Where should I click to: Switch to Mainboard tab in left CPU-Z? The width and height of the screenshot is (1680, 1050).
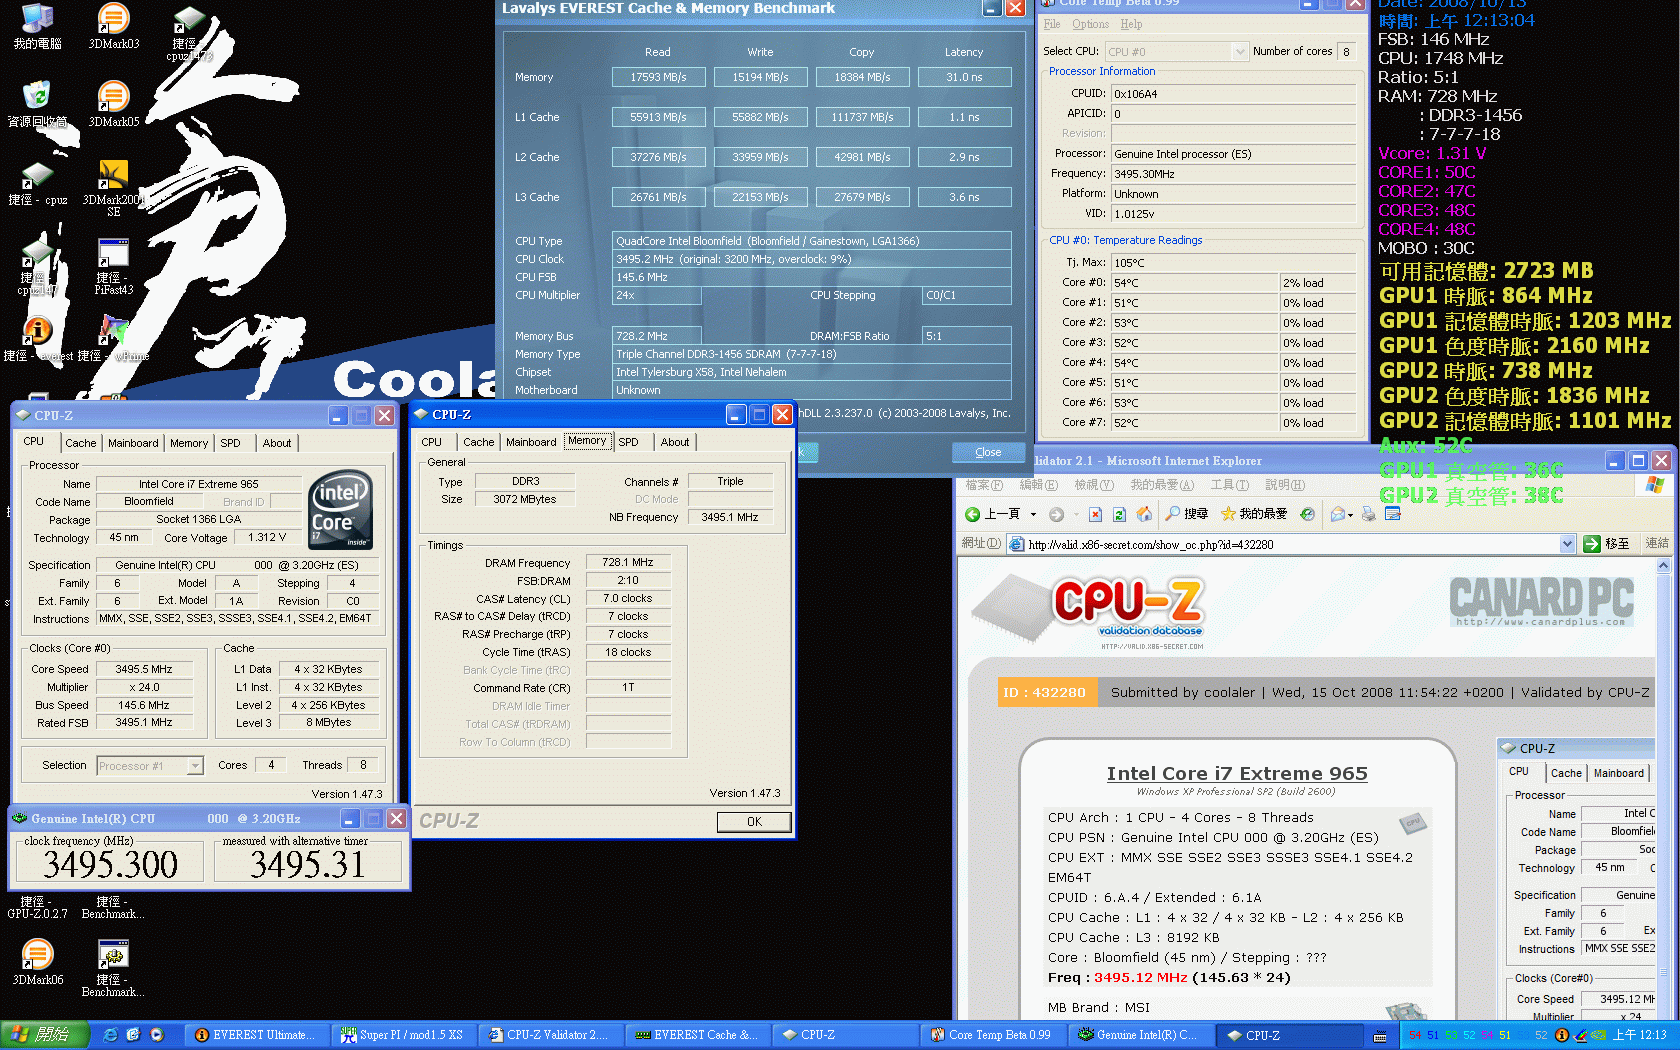133,443
